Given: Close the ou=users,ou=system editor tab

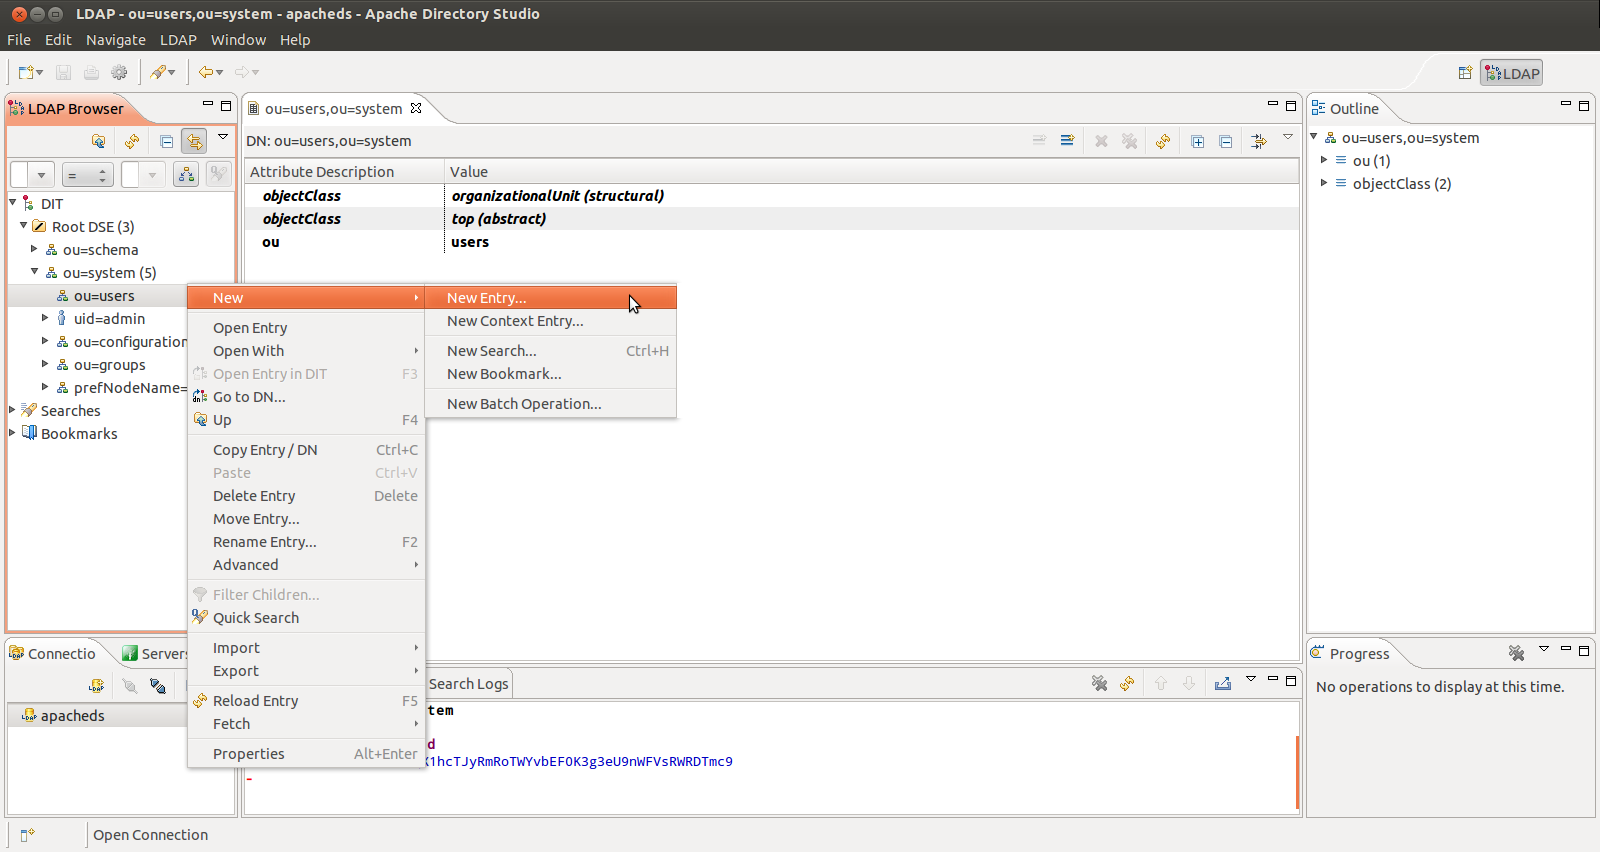Looking at the screenshot, I should tap(416, 108).
